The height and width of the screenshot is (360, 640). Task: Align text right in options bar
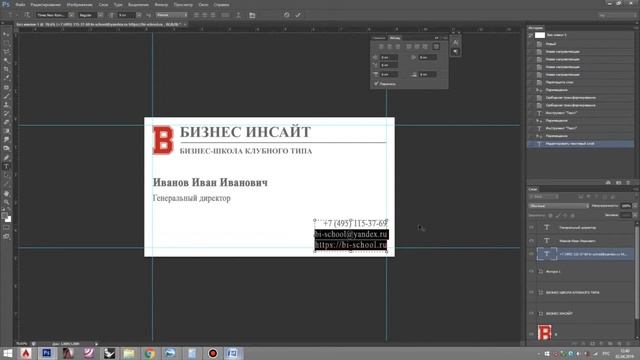point(213,15)
